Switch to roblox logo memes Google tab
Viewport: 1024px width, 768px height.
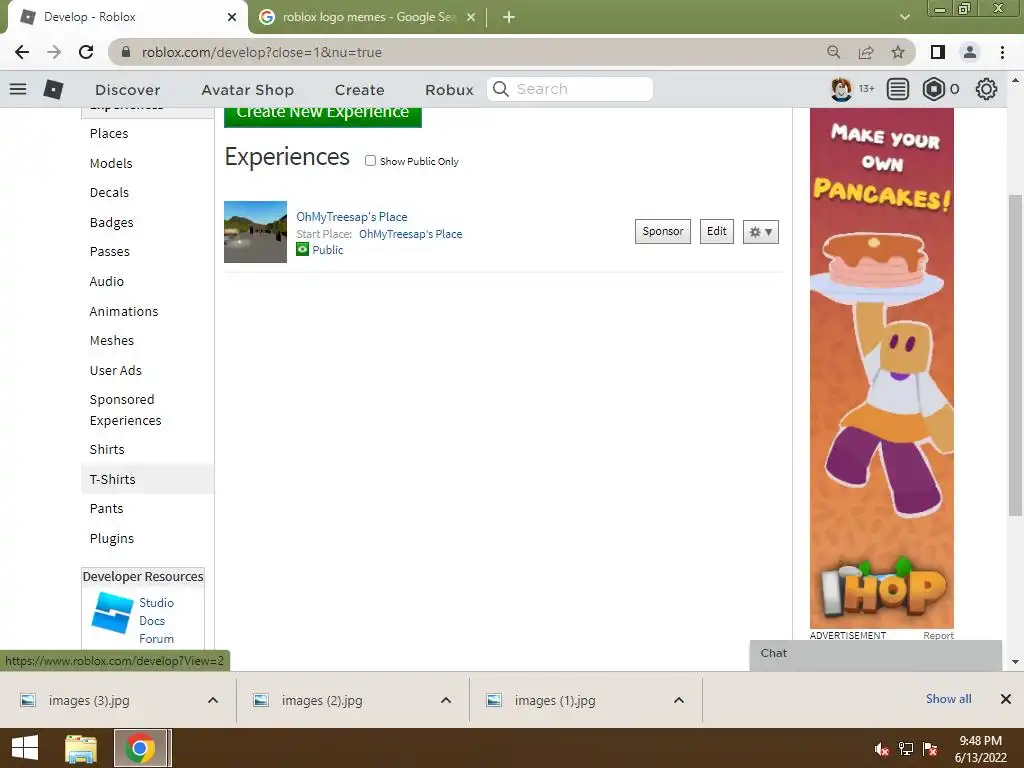coord(369,17)
